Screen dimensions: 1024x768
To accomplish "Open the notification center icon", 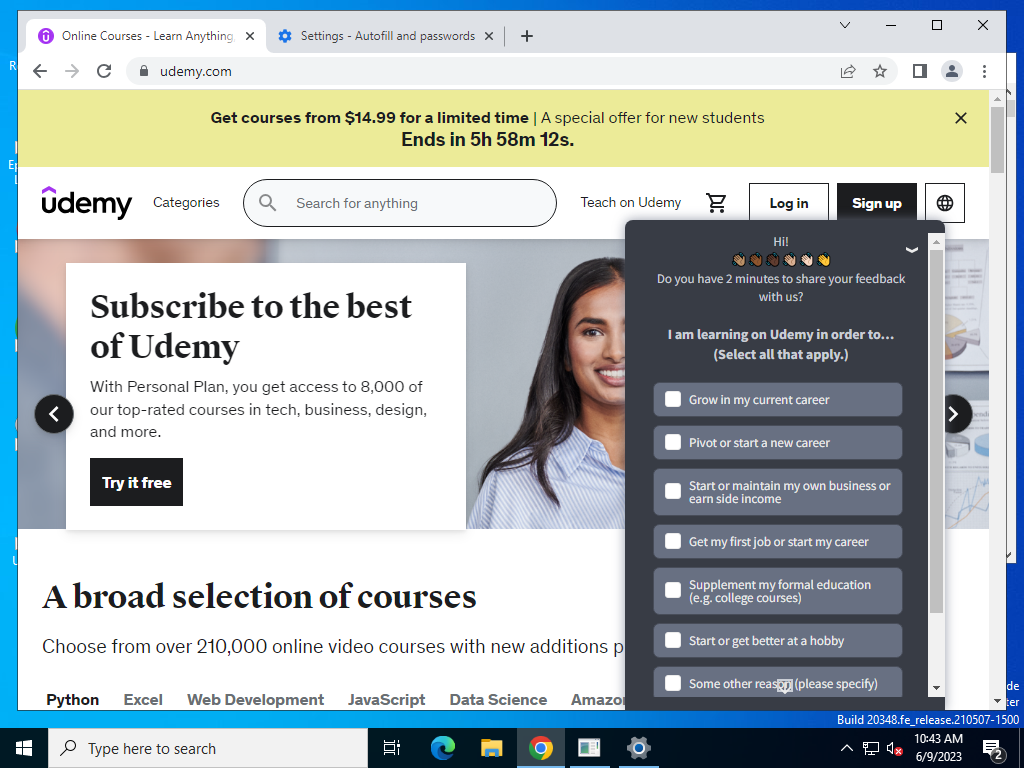I will (993, 748).
